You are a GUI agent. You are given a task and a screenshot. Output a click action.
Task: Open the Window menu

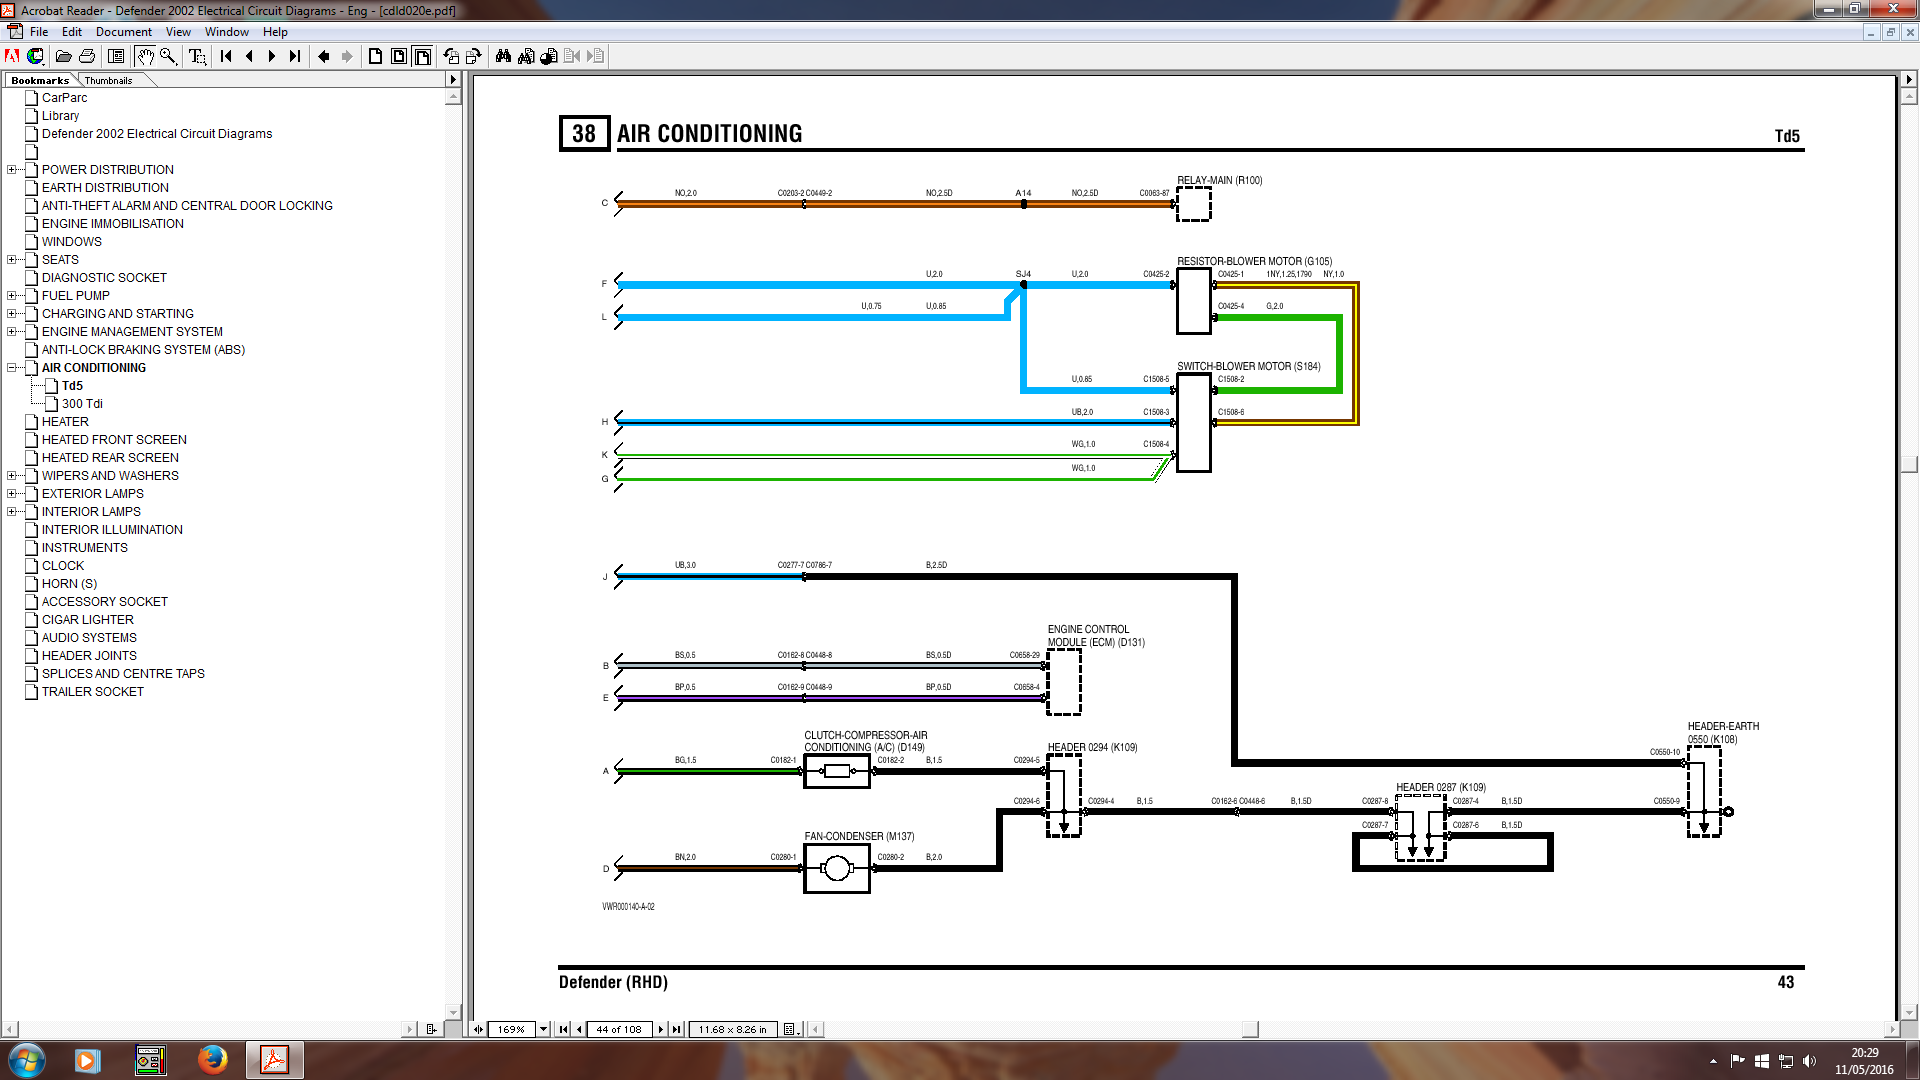click(x=227, y=32)
